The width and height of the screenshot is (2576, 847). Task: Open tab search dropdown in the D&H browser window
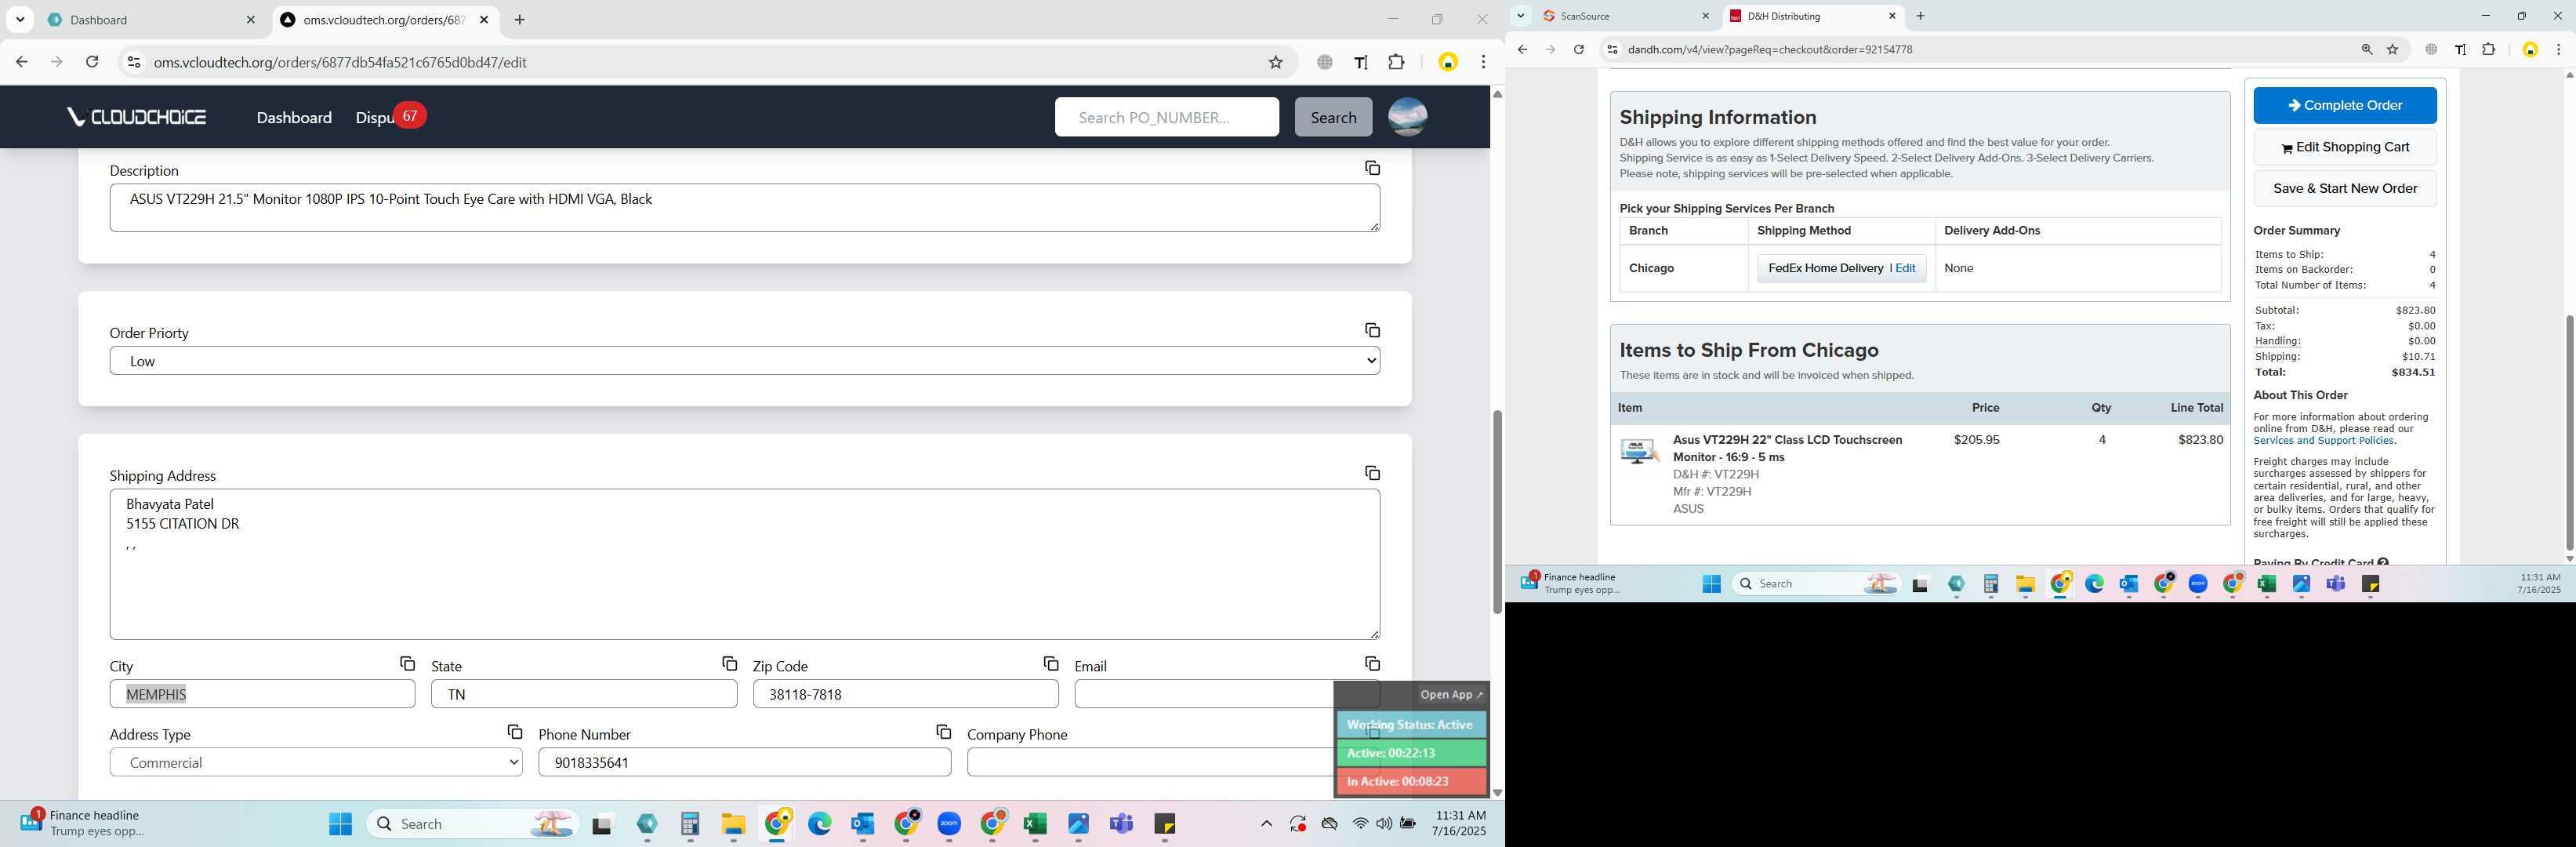coord(1520,16)
